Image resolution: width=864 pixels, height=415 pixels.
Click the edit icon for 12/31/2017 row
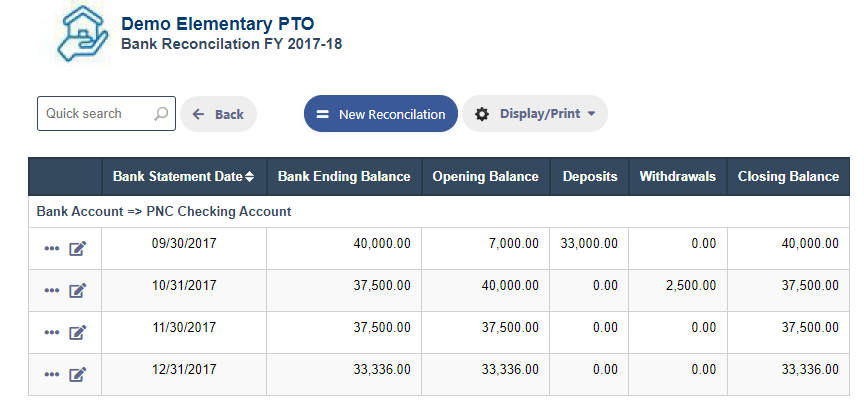point(78,375)
